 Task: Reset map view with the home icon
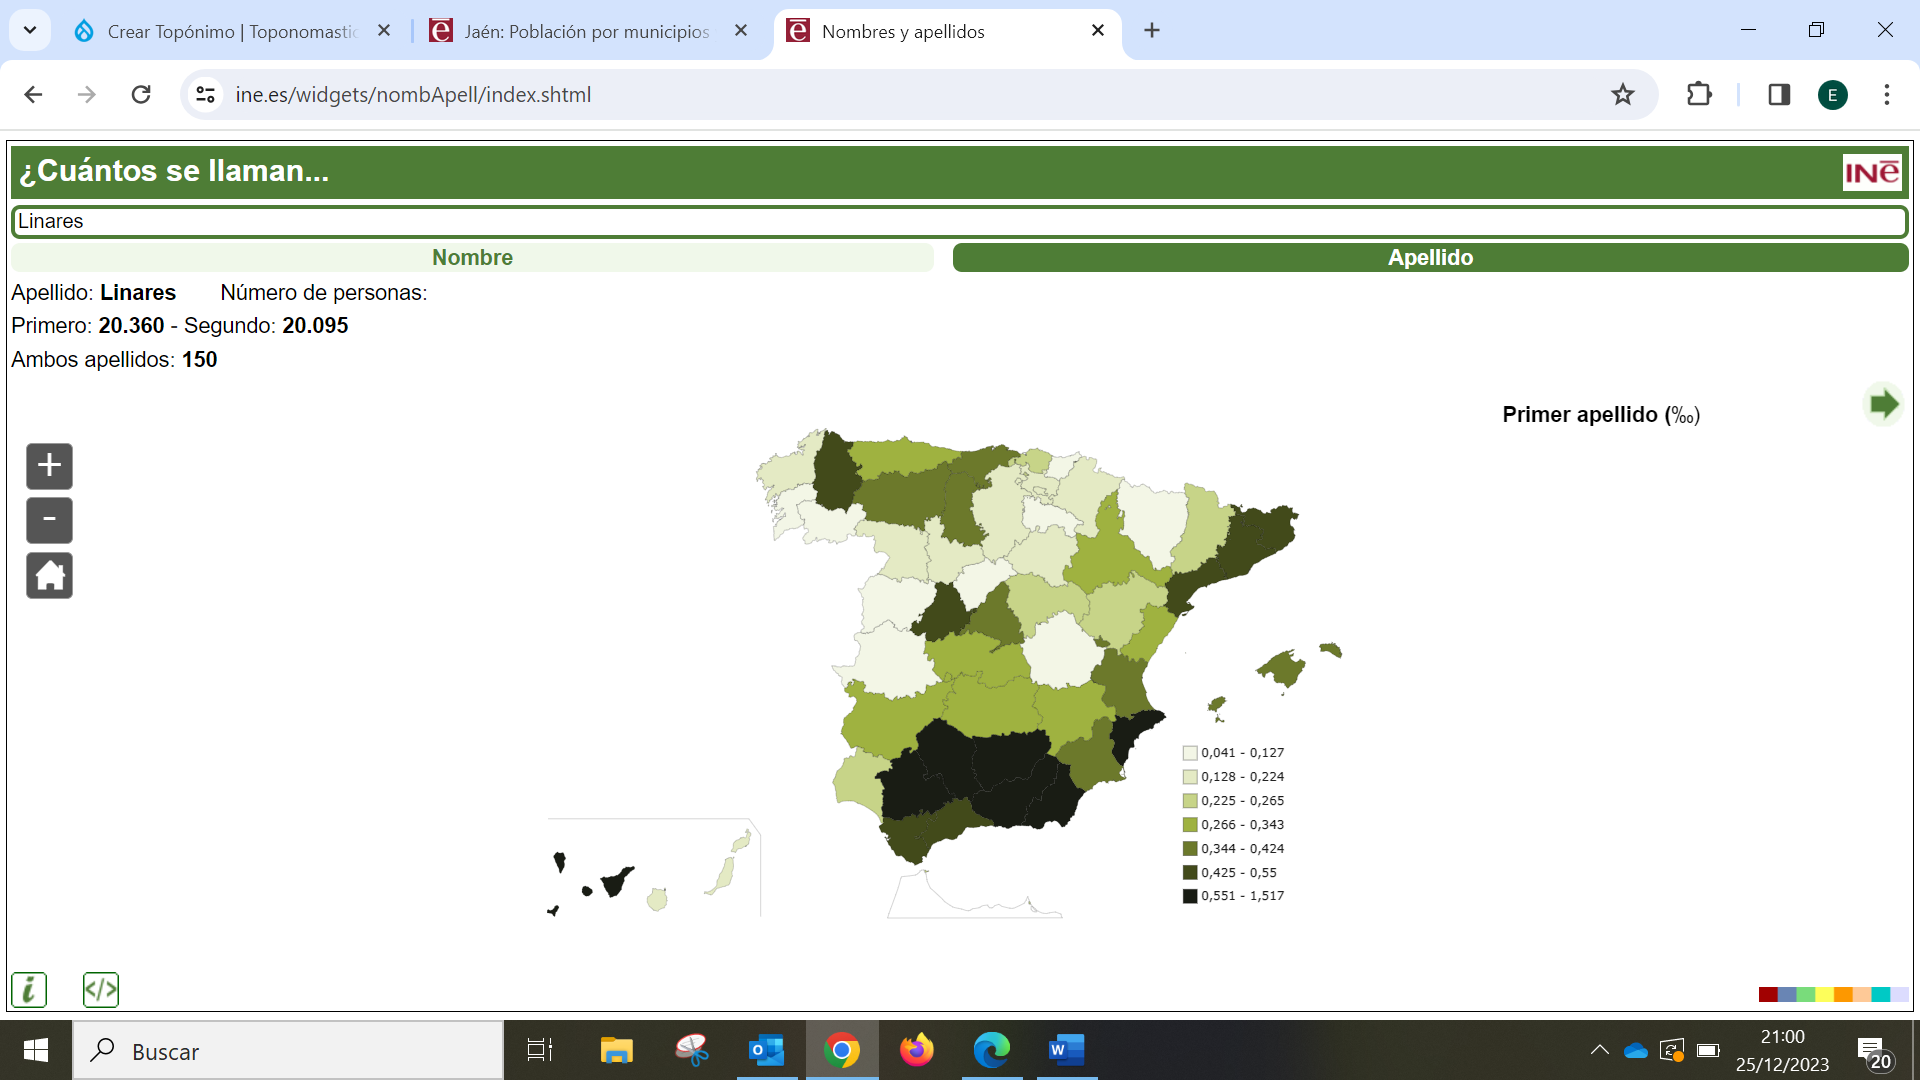click(x=48, y=575)
